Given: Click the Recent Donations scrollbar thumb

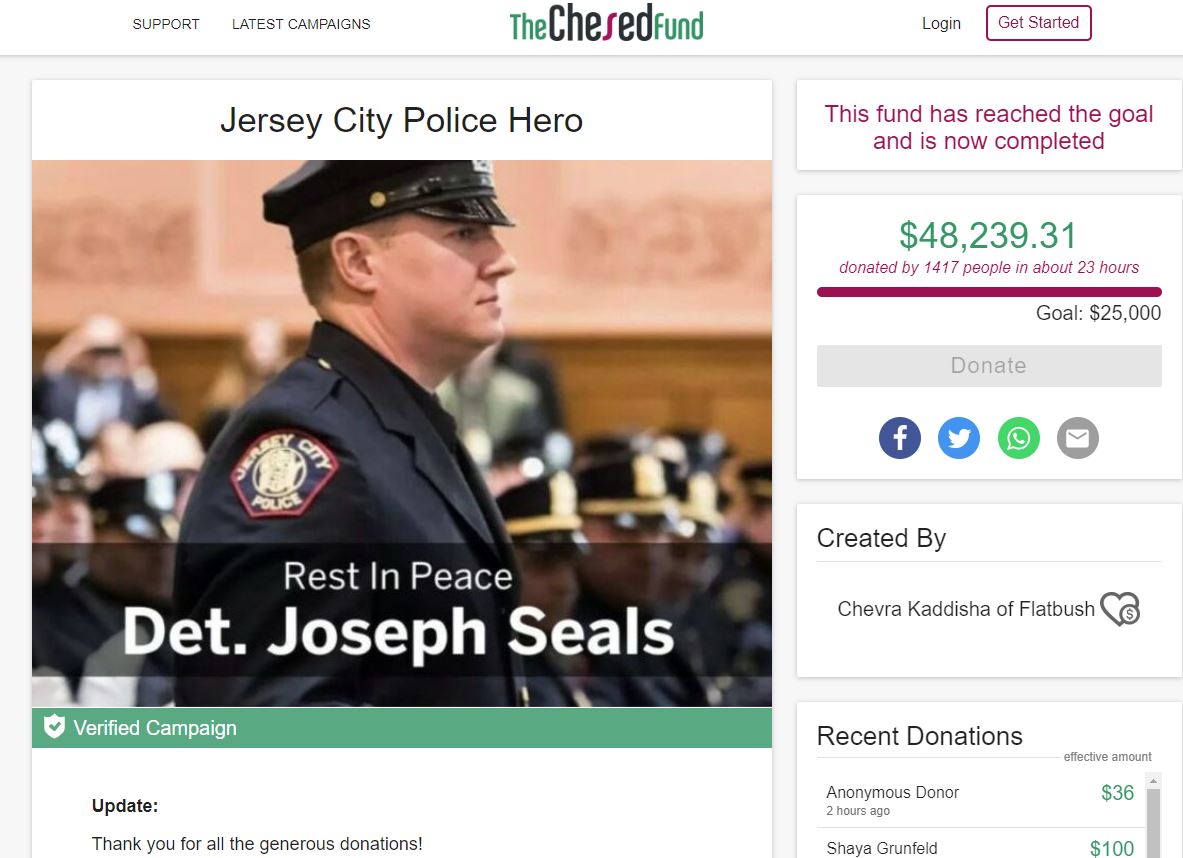Looking at the screenshot, I should coord(1152,823).
